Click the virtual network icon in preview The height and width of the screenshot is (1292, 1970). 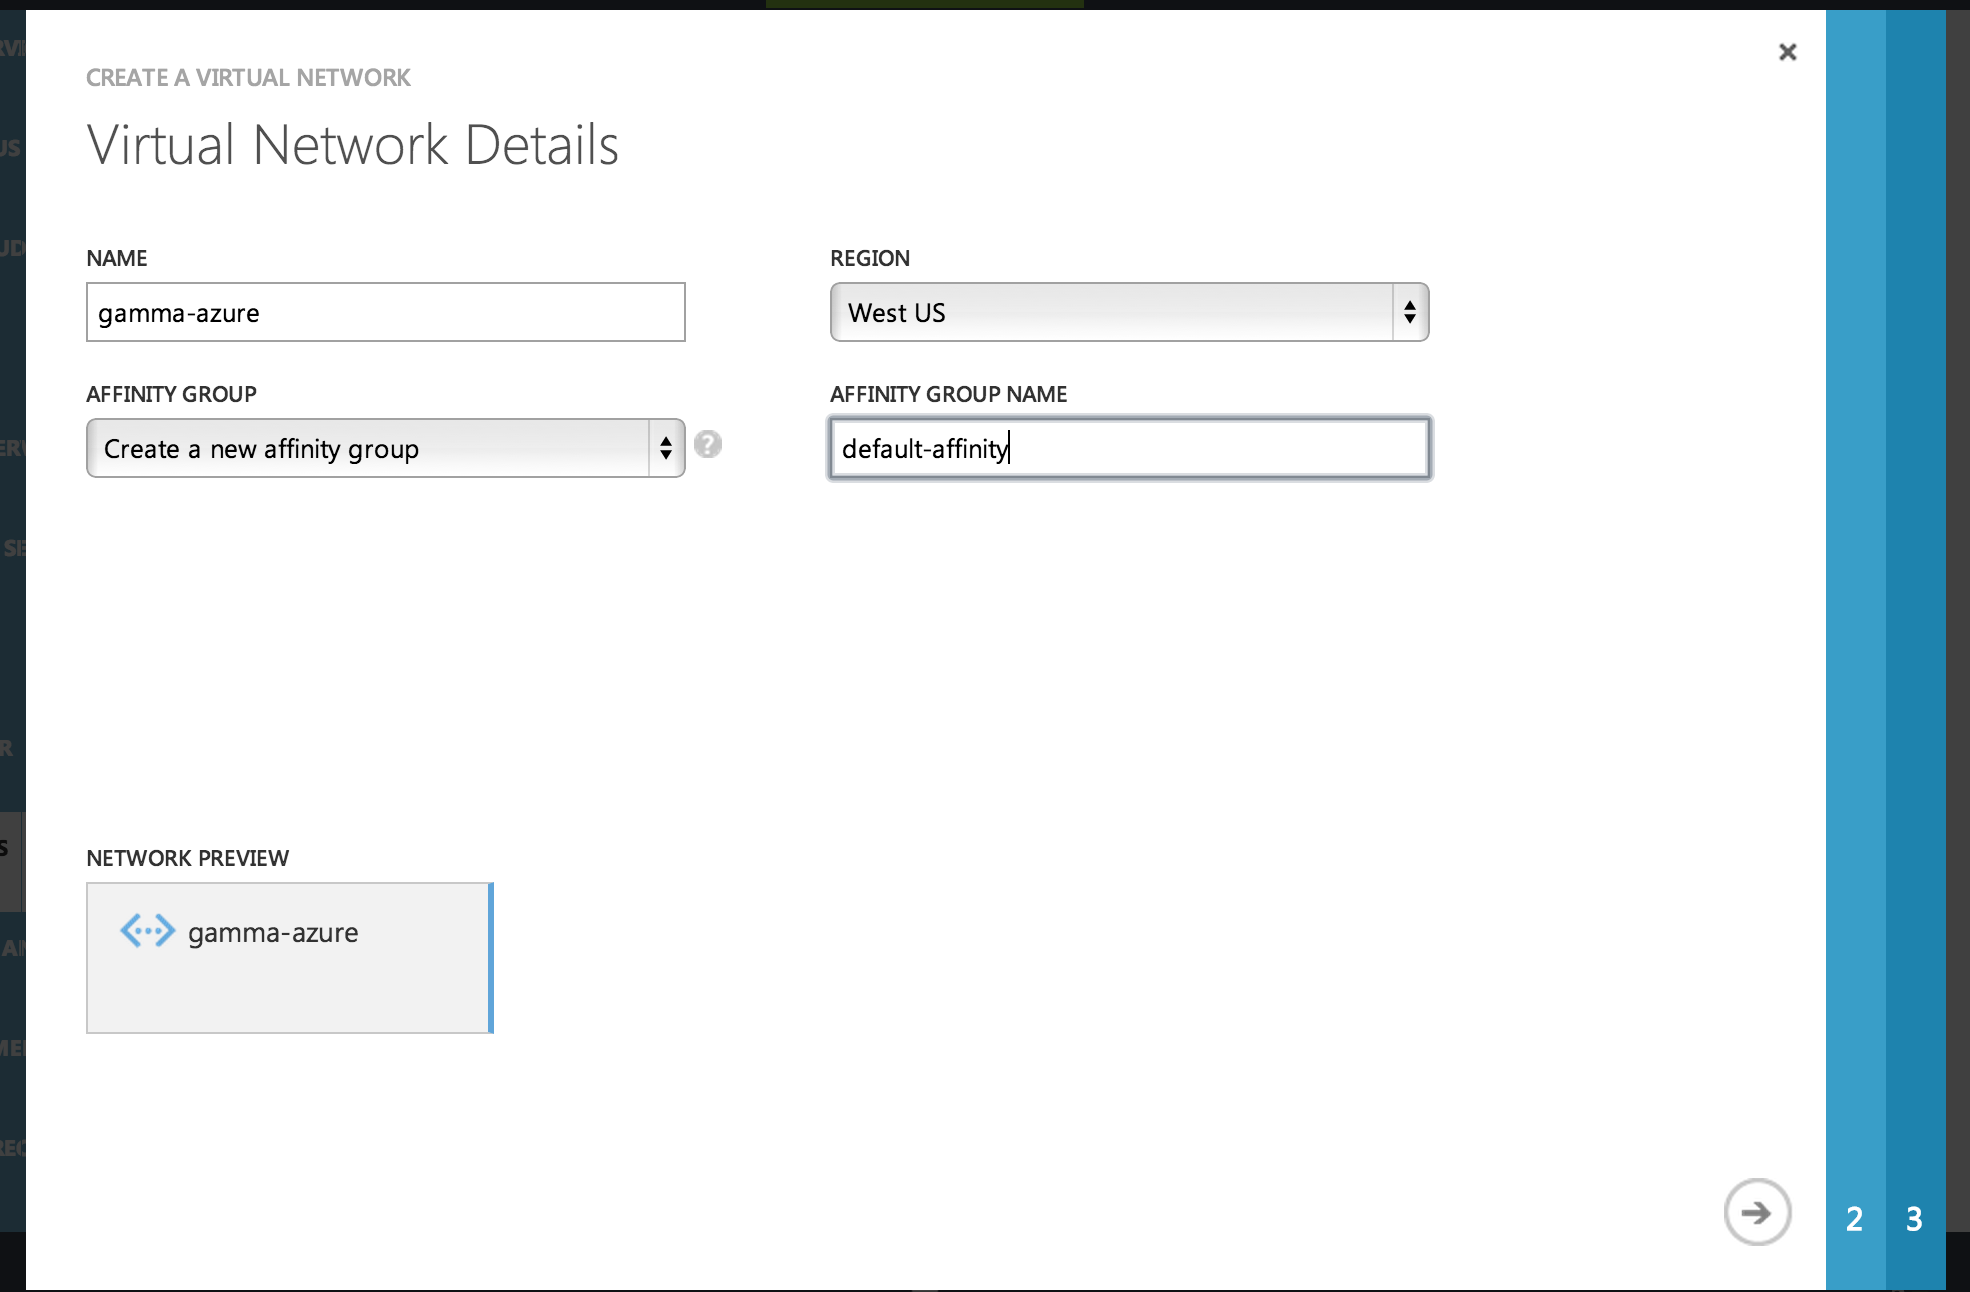147,931
